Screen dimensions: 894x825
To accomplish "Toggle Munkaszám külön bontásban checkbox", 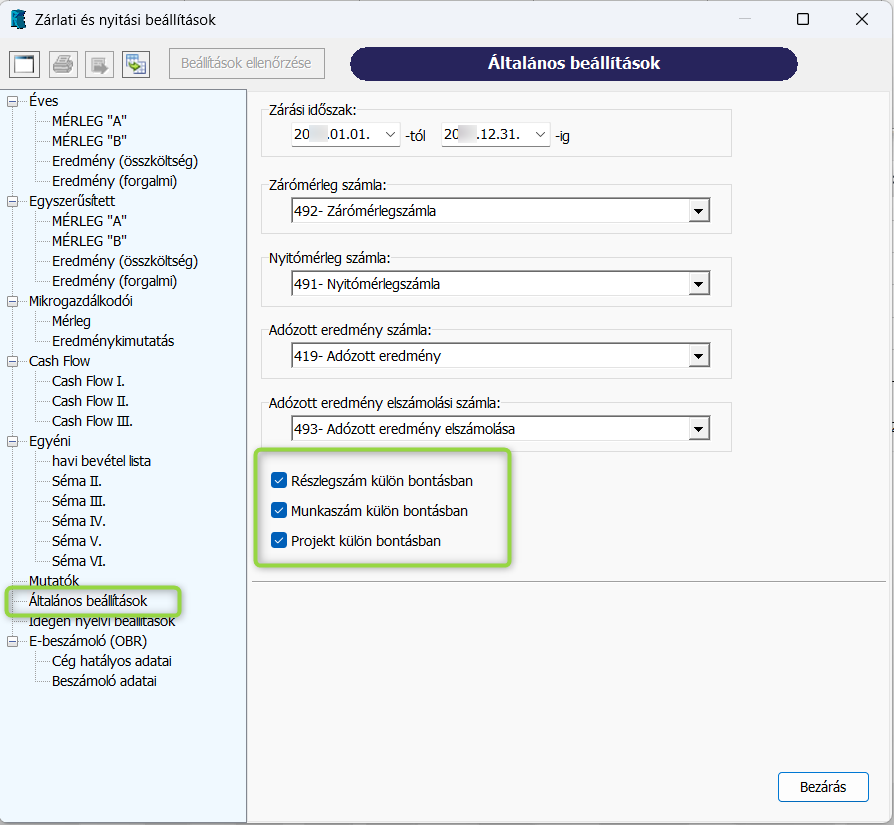I will point(279,510).
